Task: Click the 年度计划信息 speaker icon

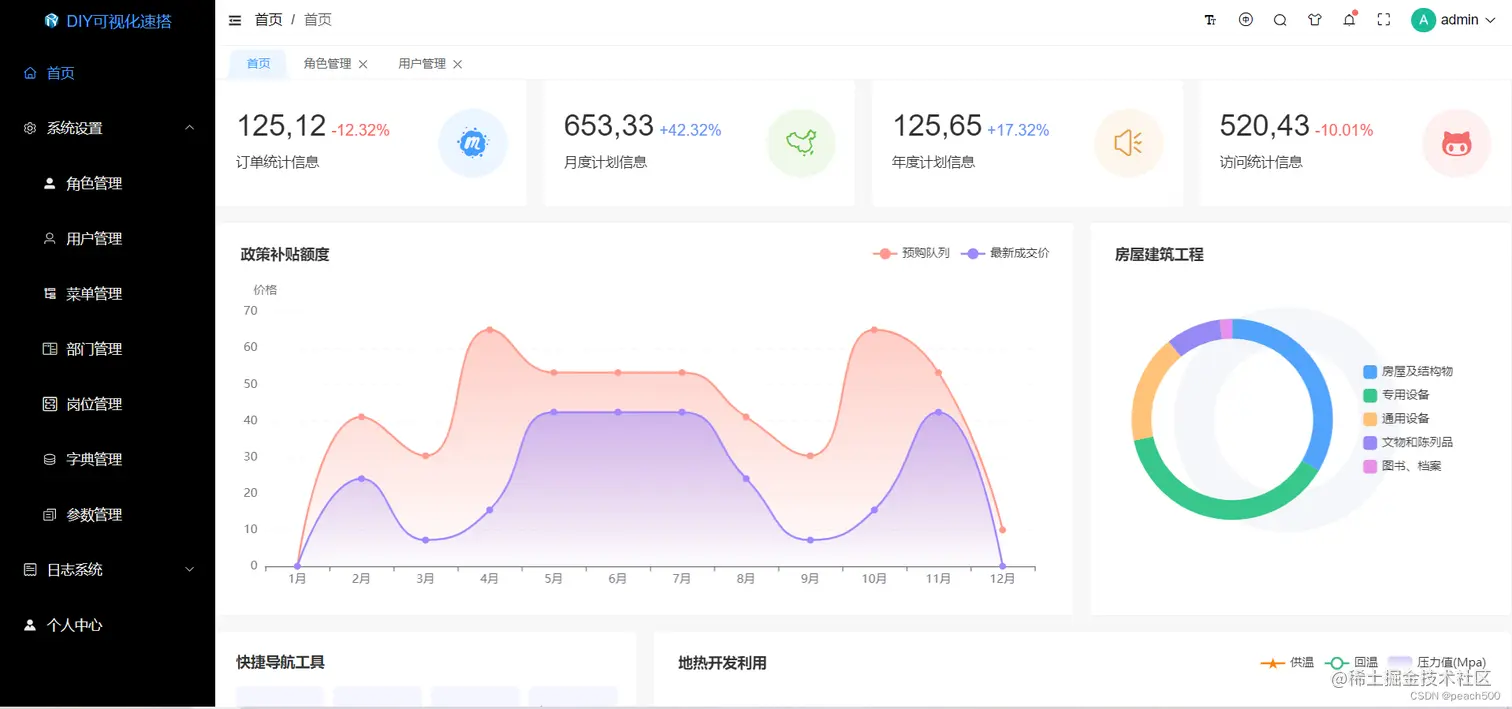Action: click(x=1129, y=143)
